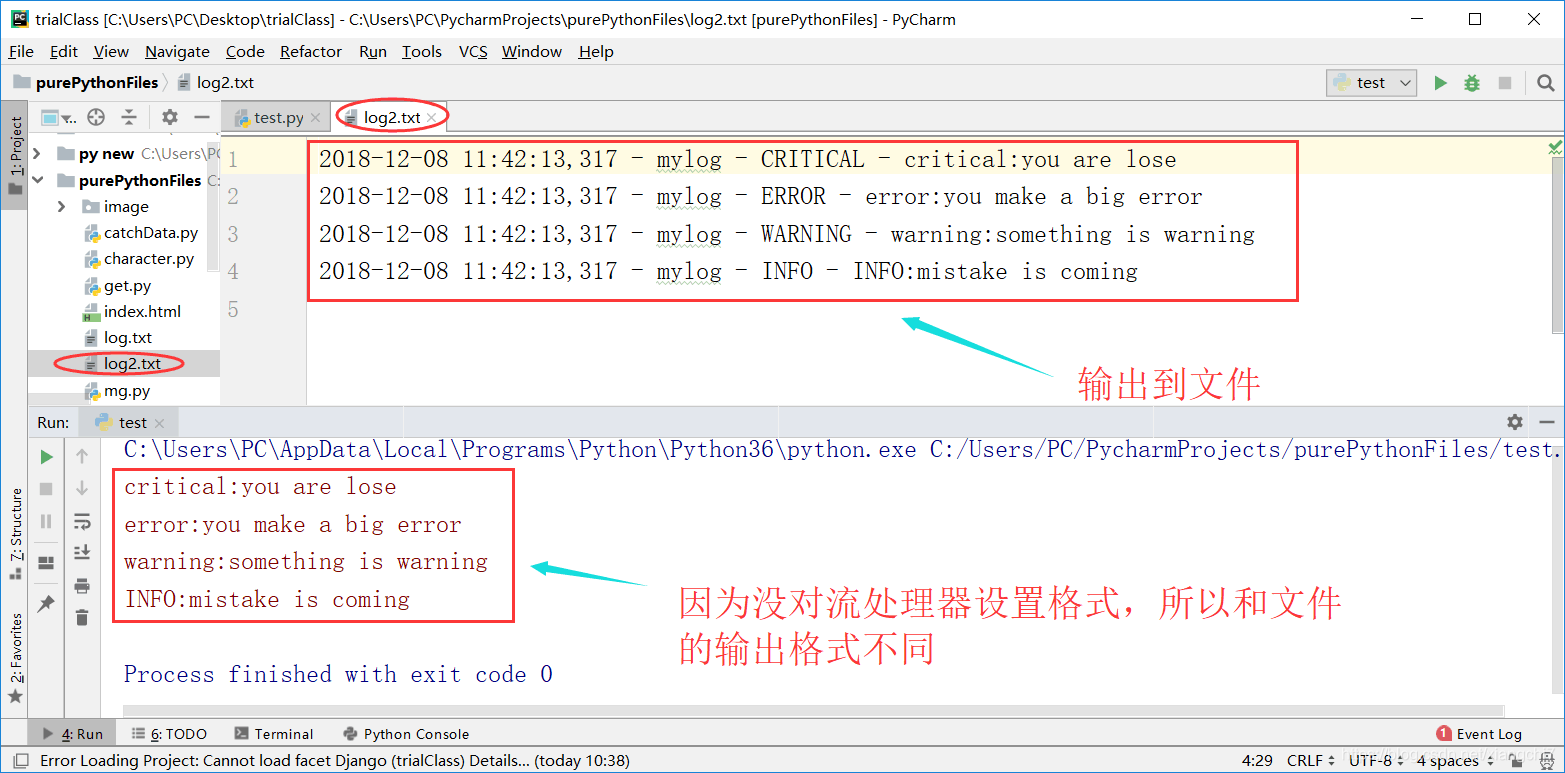Close the log2.txt editor tab
Screen dimensions: 1565x773
432,118
